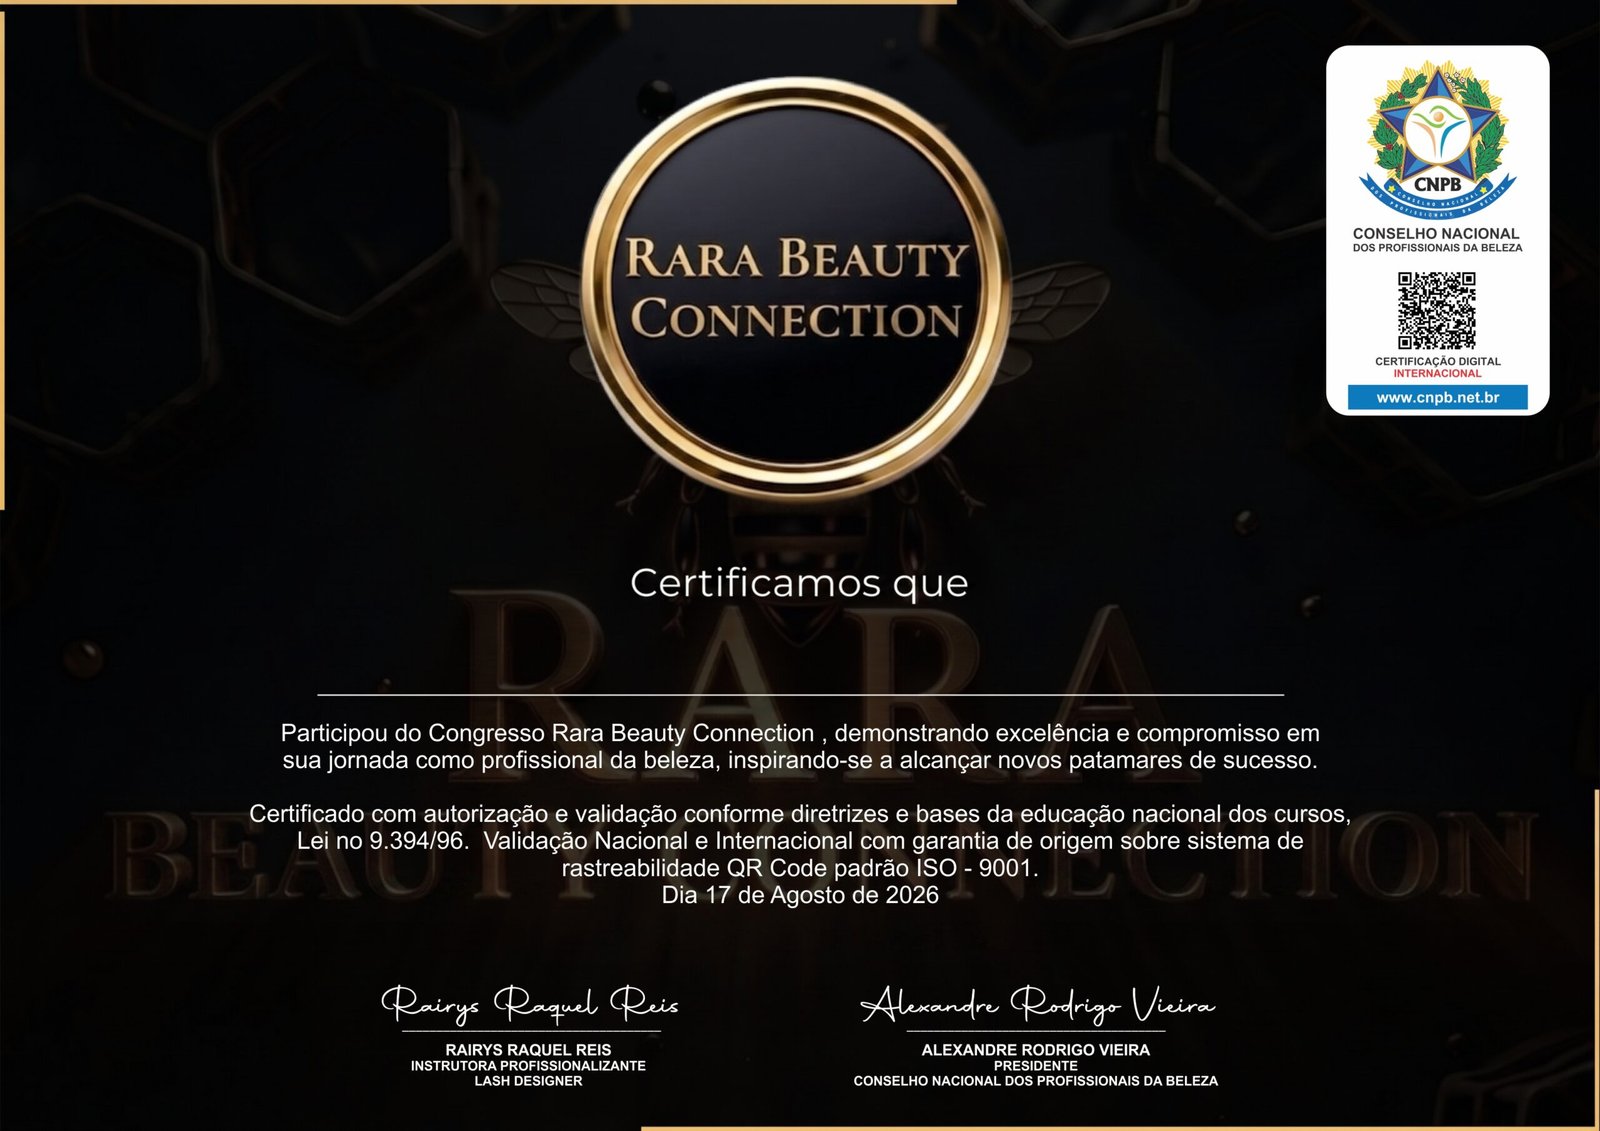
Task: Click "CONSELHO NACIONAL DOS PROFISSIONAIS DA BELEZA" below PRESIDENTE
Action: 1036,1081
